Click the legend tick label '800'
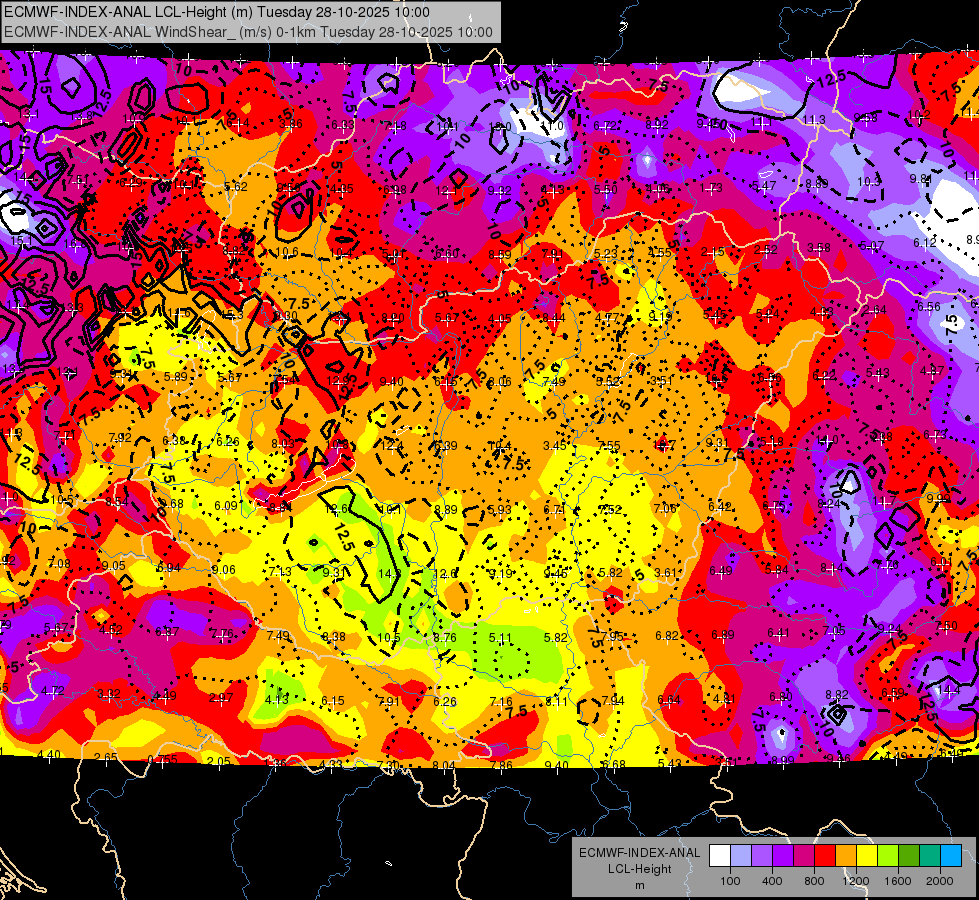This screenshot has height=900, width=979. [814, 881]
